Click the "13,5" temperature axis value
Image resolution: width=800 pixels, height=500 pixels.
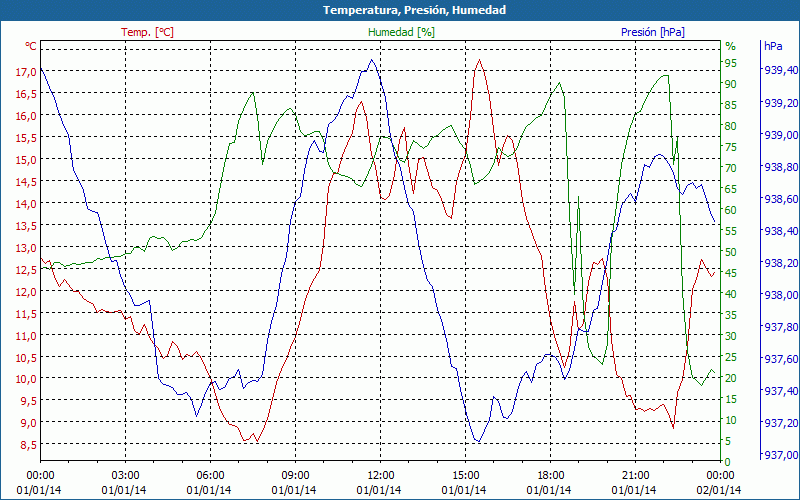point(26,226)
